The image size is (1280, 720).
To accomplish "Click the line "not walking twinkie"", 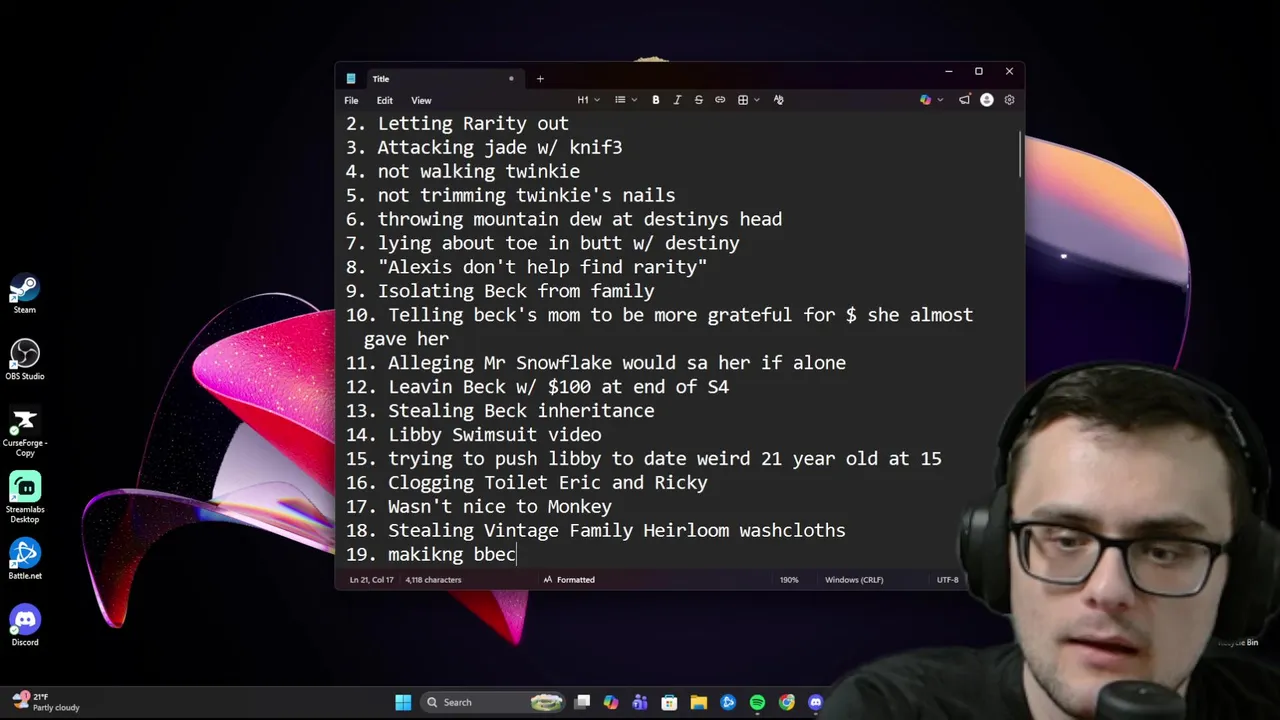I will (479, 172).
